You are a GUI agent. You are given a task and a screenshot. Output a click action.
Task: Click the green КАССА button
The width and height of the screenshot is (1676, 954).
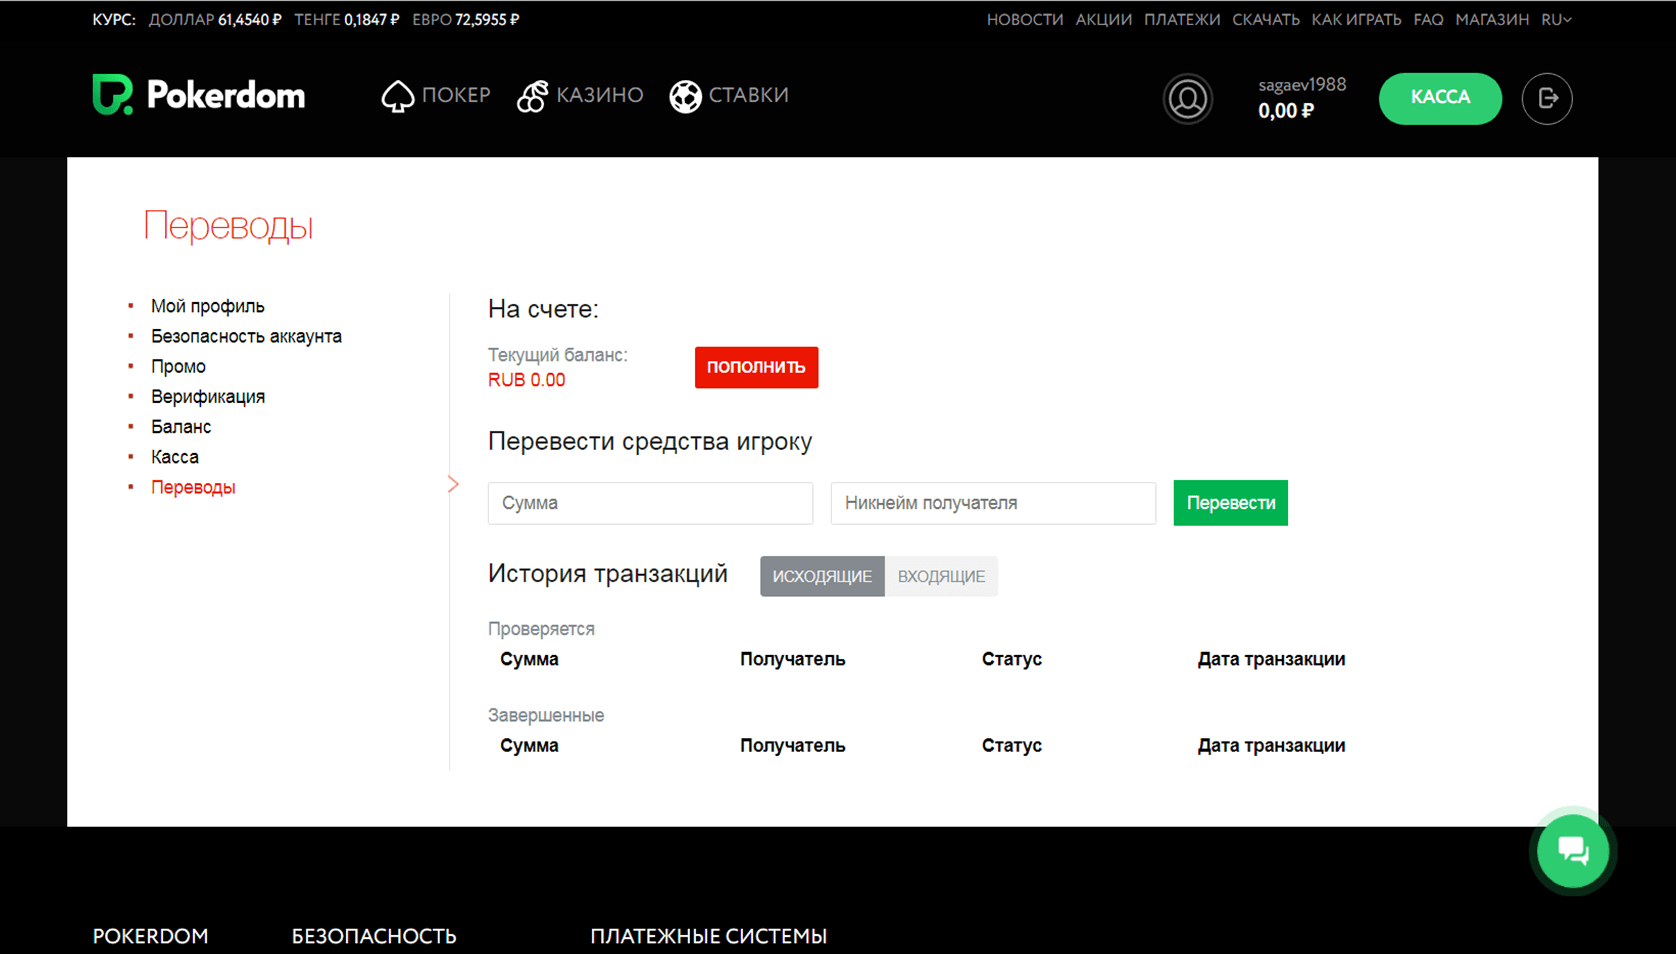[1439, 98]
